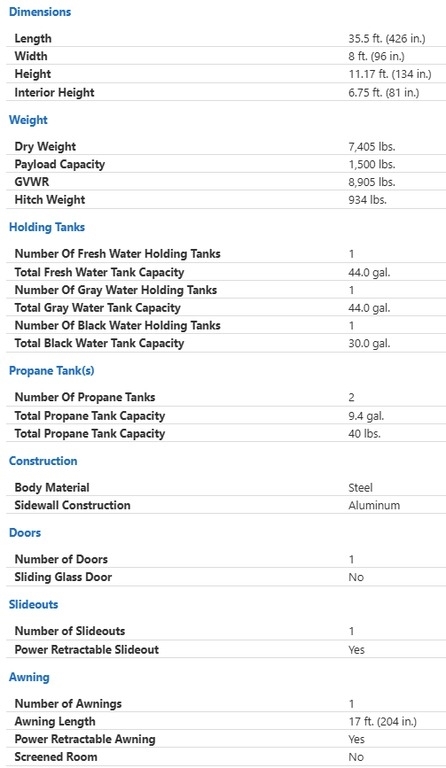Click the GVWR 8,905 lbs. value
Viewport: 446px width, 768px height.
(371, 182)
